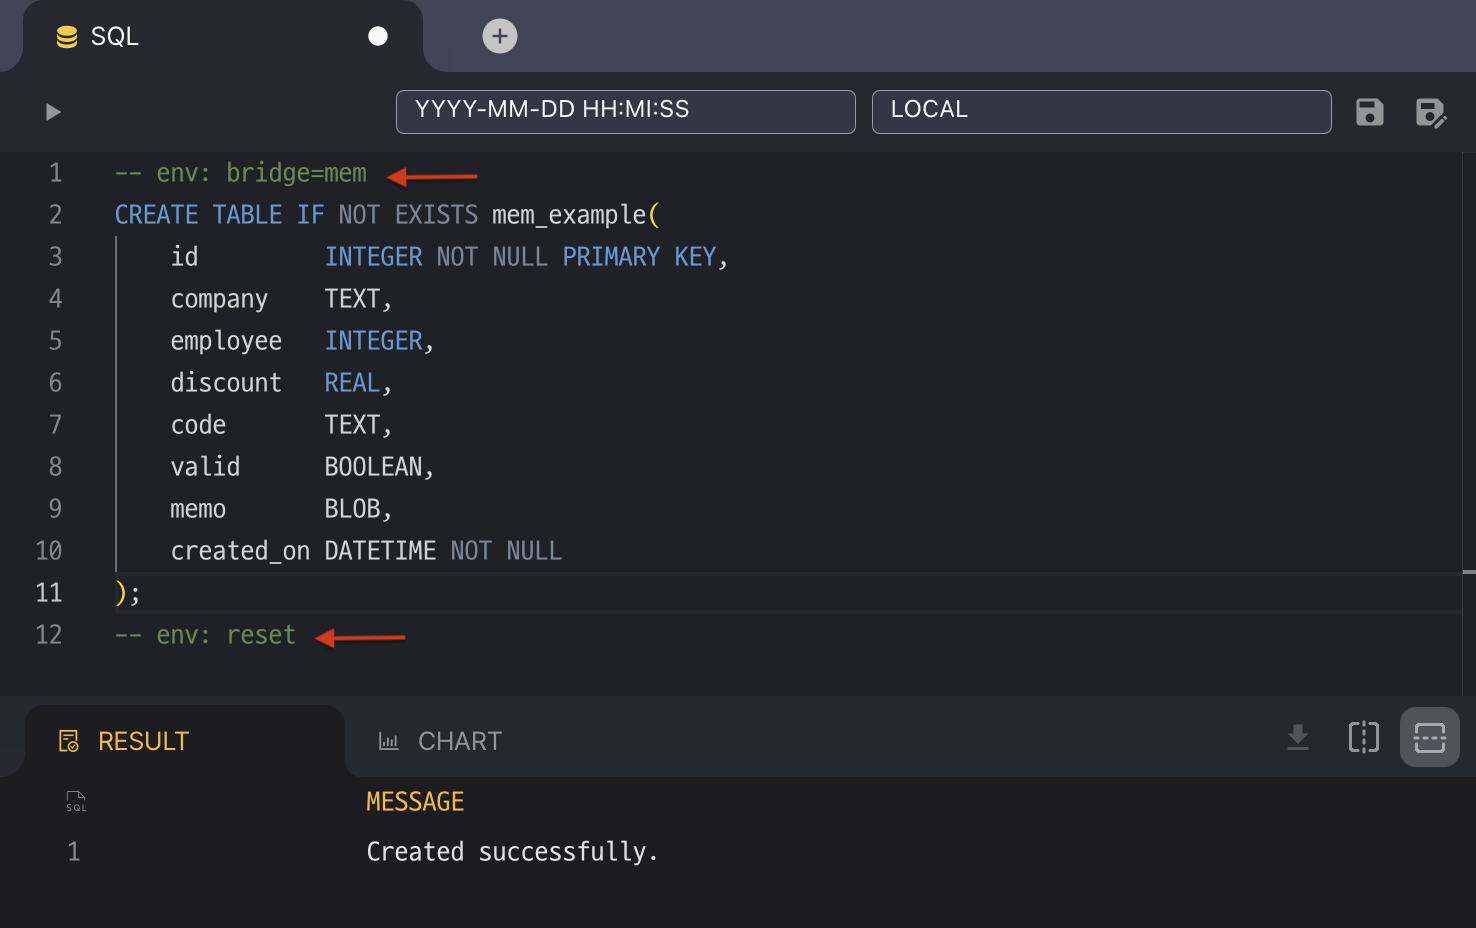Viewport: 1476px width, 928px height.
Task: Switch to the RESULT tab
Action: [x=143, y=741]
